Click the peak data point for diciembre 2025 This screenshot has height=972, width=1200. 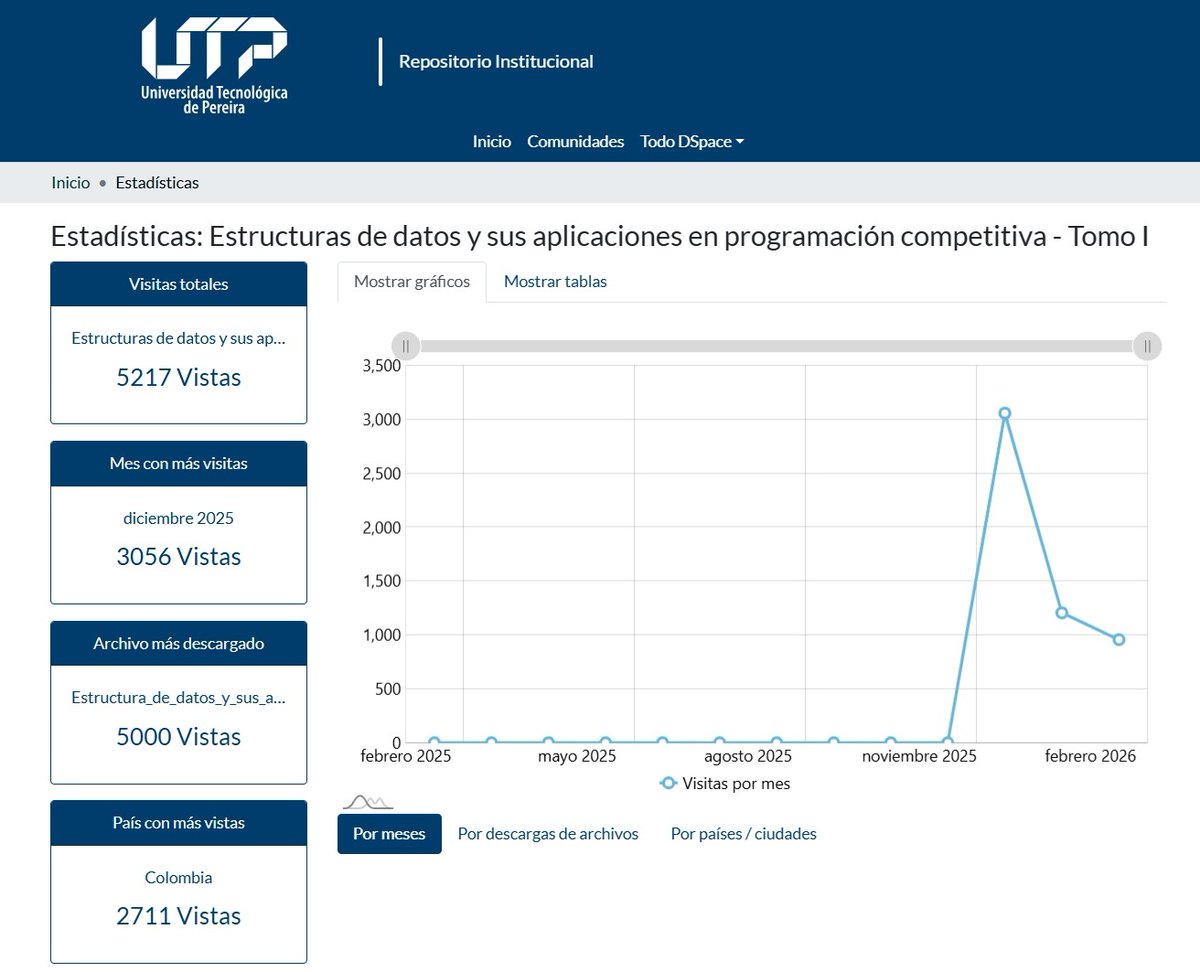click(1005, 412)
